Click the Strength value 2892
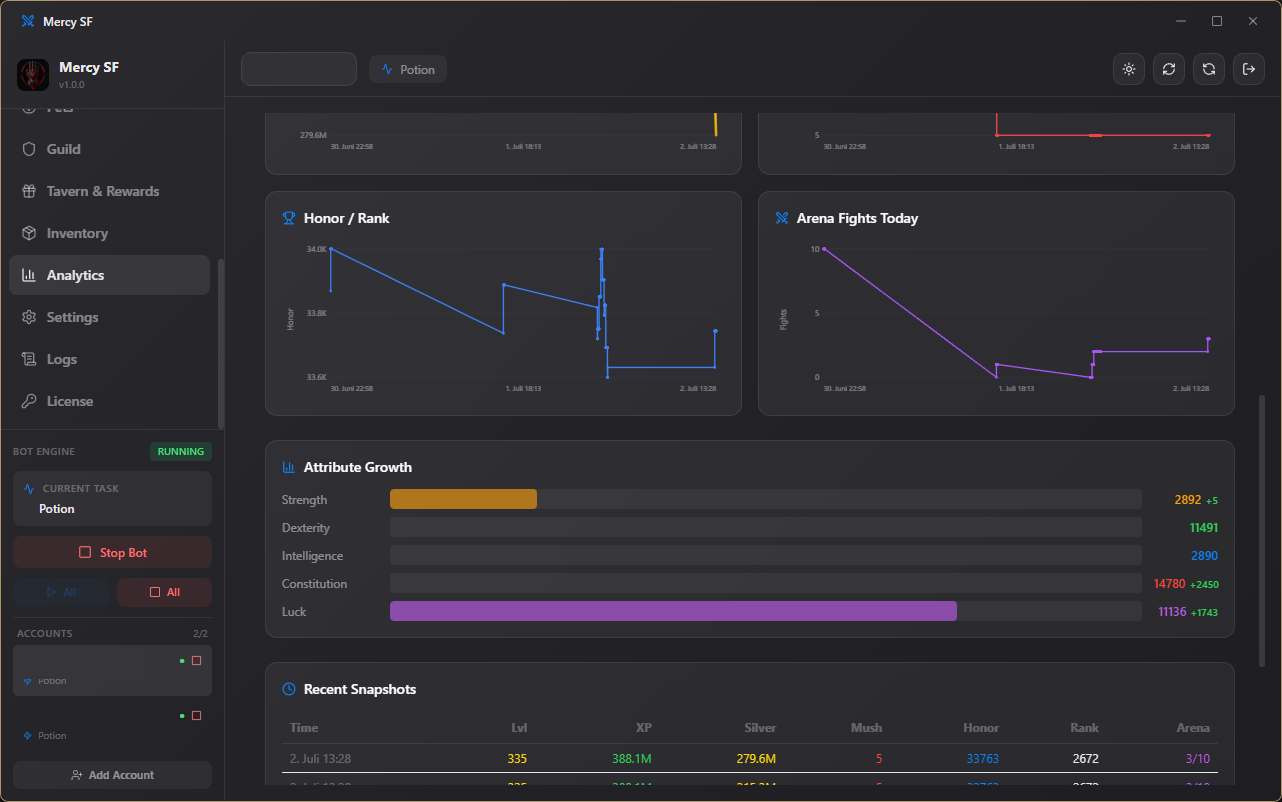The width and height of the screenshot is (1282, 802). 1187,500
